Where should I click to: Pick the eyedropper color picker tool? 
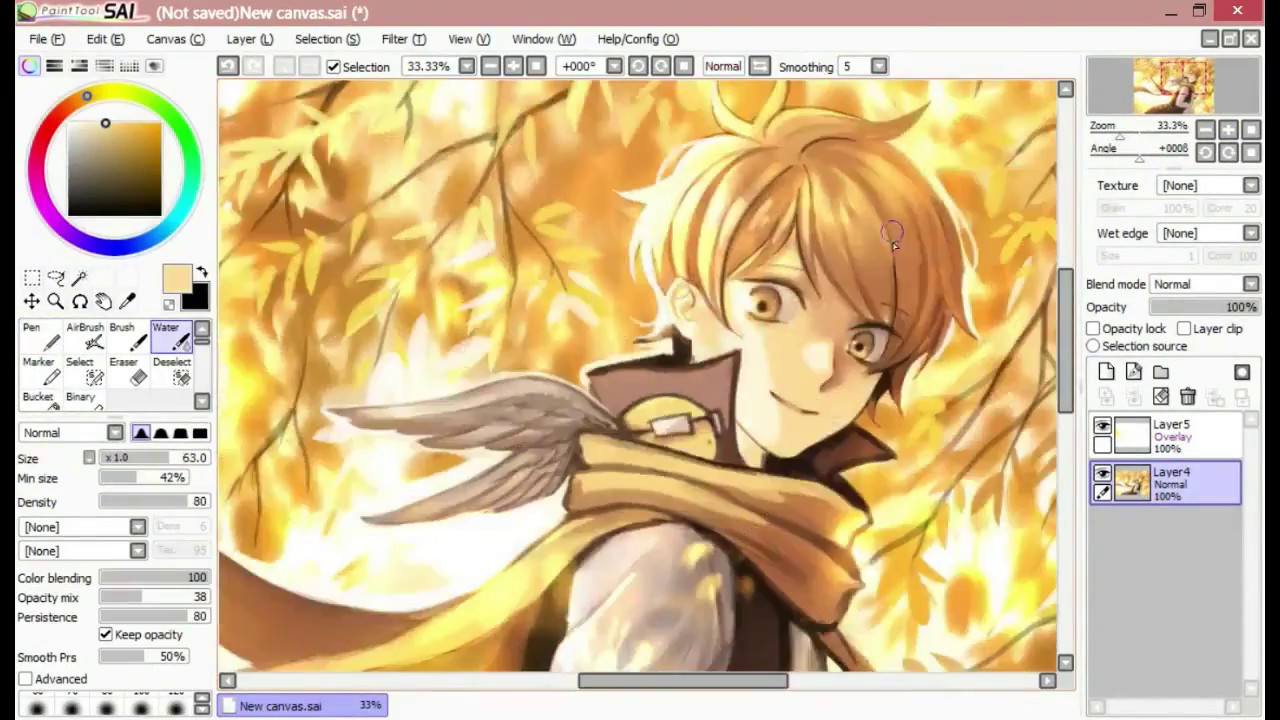pyautogui.click(x=128, y=301)
